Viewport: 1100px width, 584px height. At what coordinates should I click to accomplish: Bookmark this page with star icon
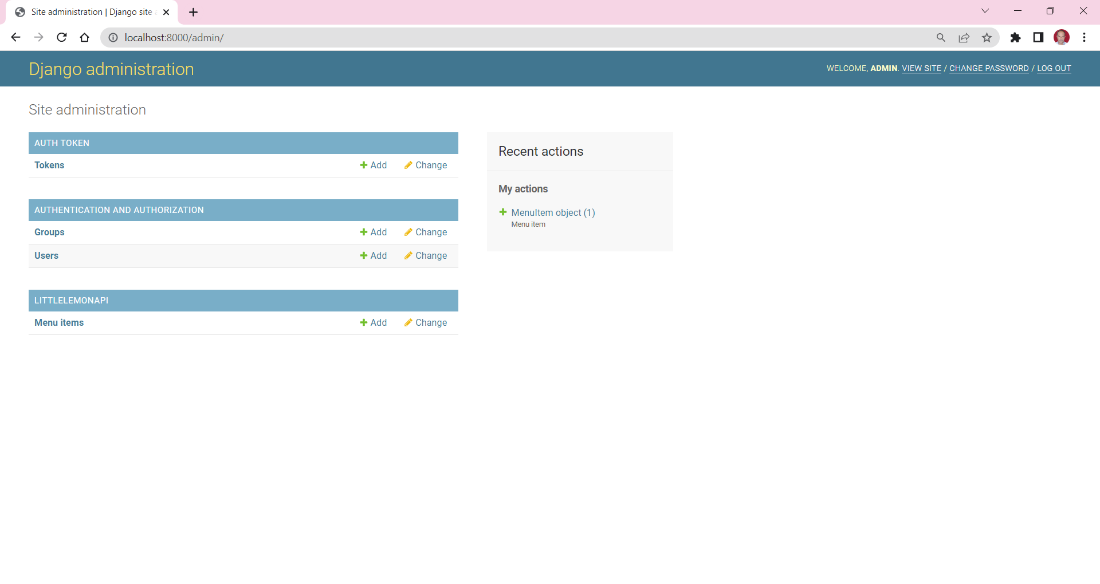point(986,37)
